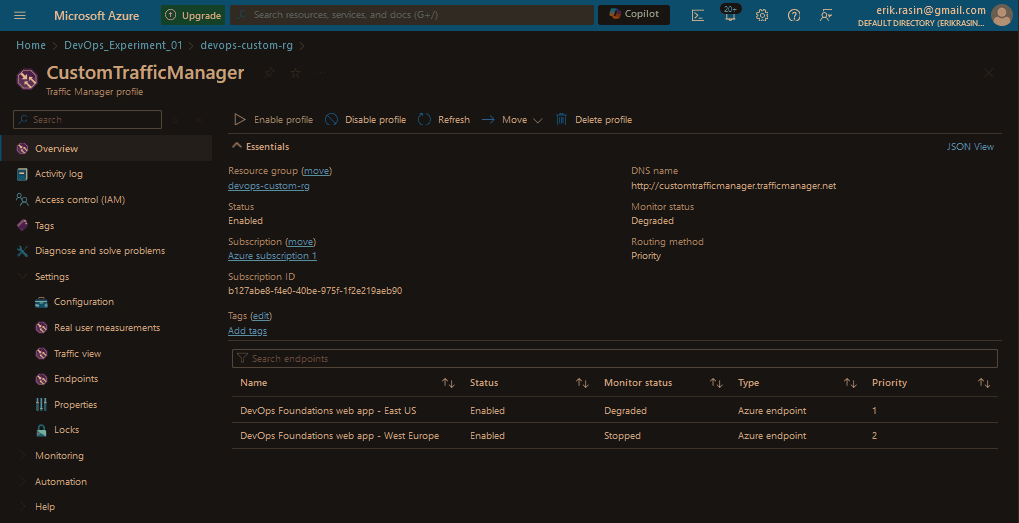Select Overview in the left menu
This screenshot has height=523, width=1019.
point(106,148)
